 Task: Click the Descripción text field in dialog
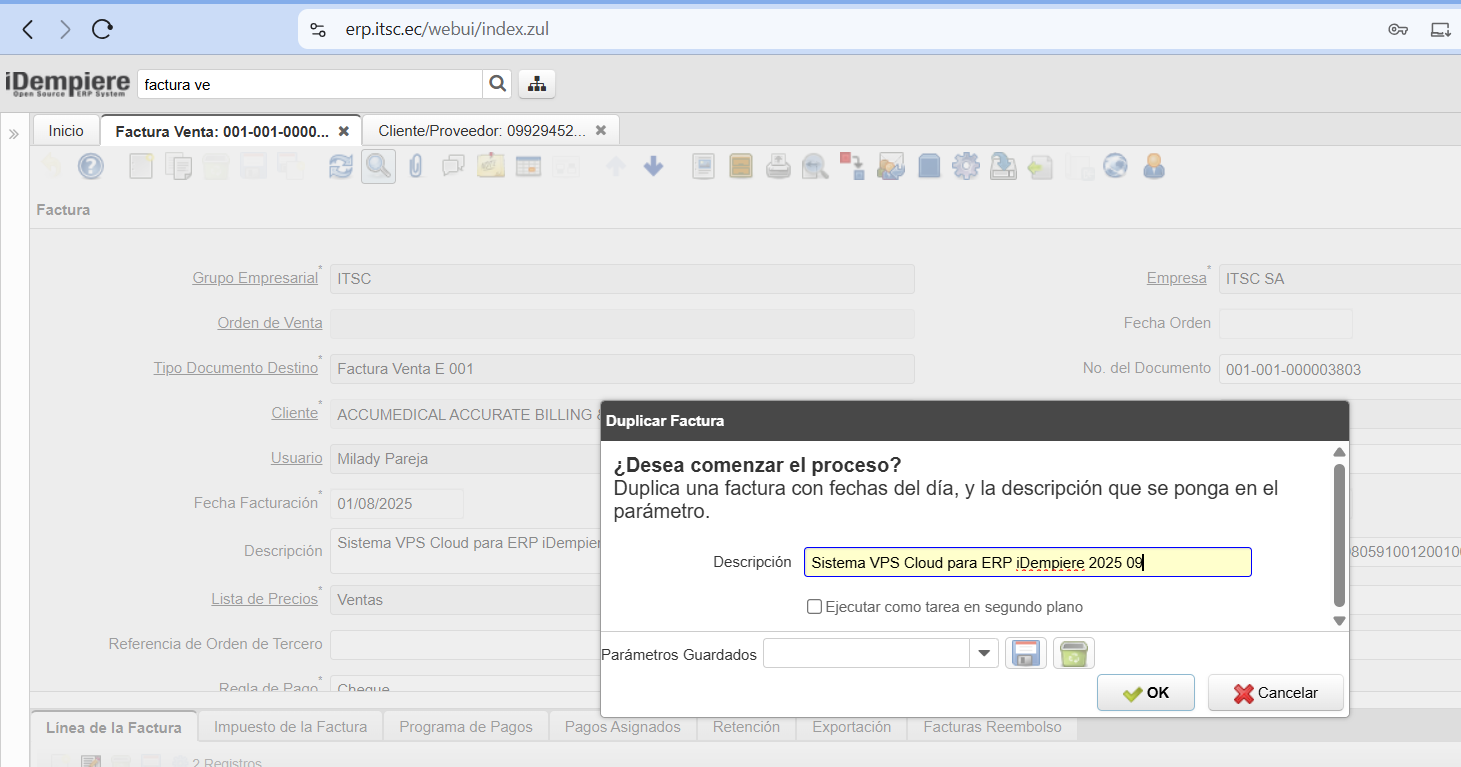pos(1027,562)
